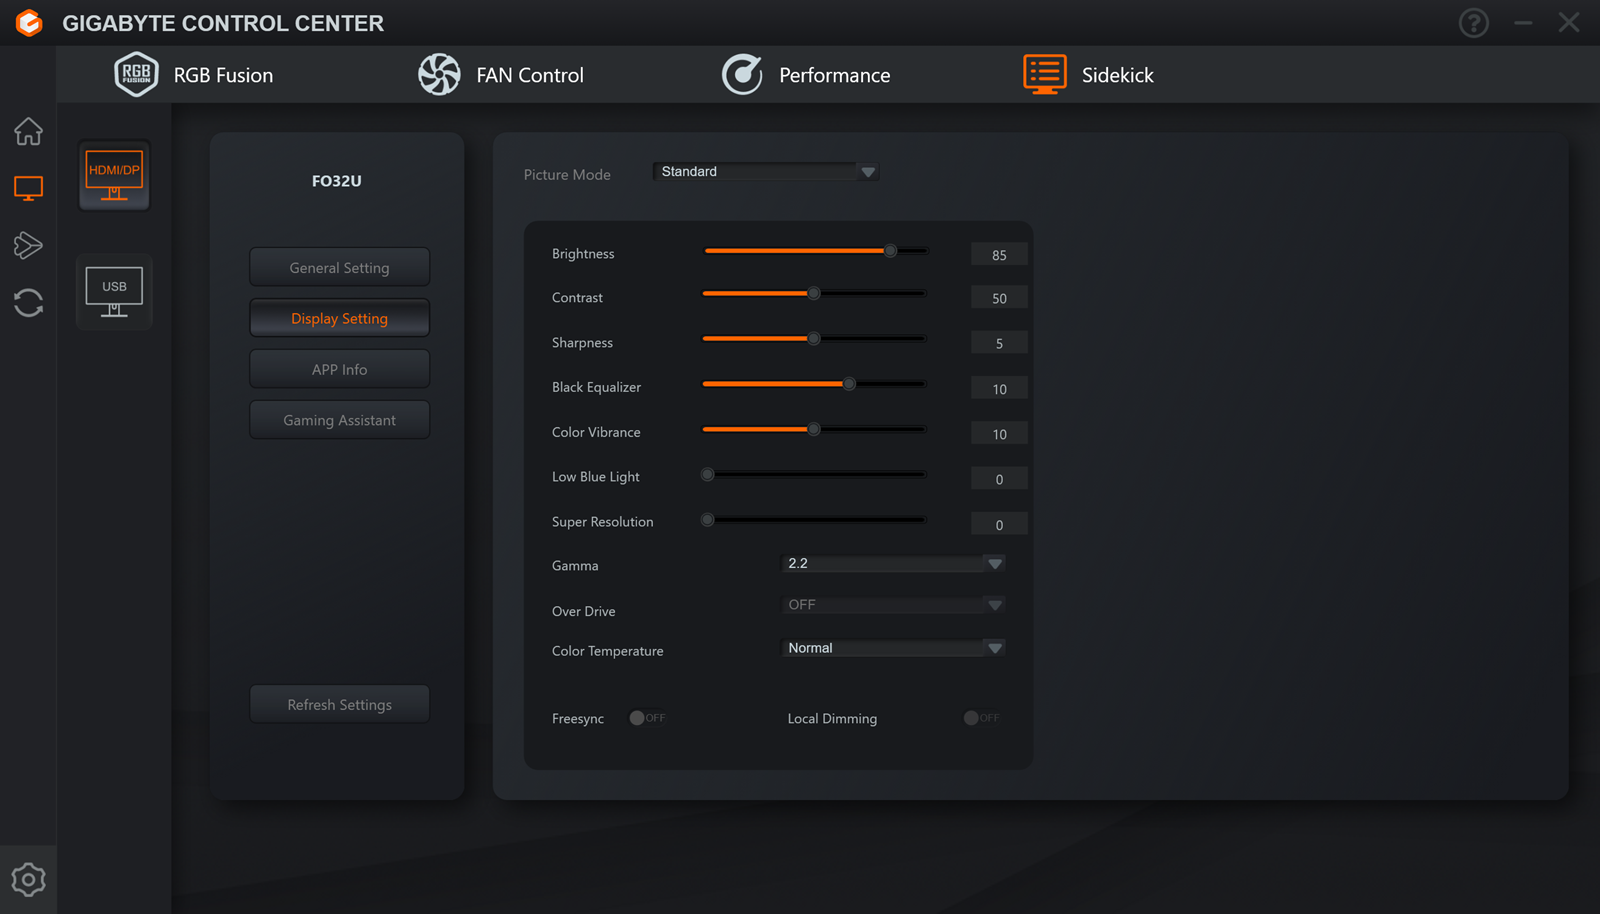This screenshot has width=1600, height=914.
Task: Click the Super Resolution value field
Action: [999, 525]
